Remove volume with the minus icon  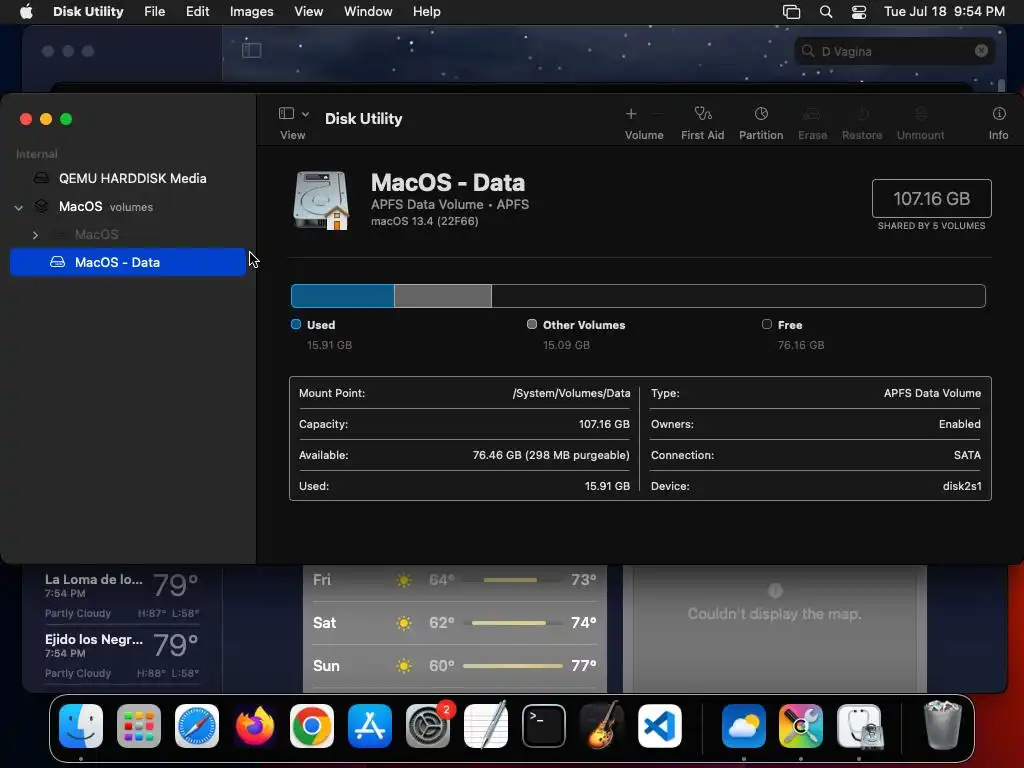point(658,114)
